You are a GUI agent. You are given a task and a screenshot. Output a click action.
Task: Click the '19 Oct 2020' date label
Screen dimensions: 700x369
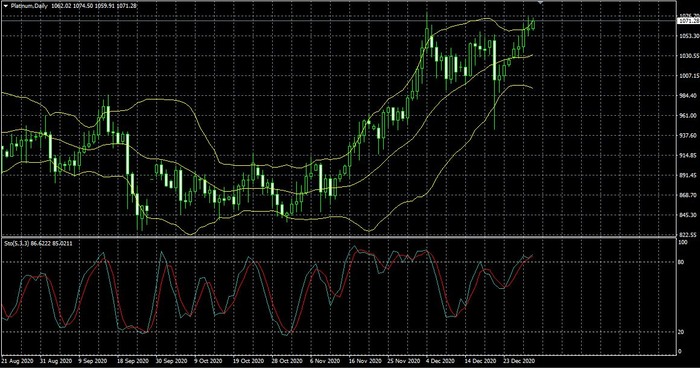(248, 361)
